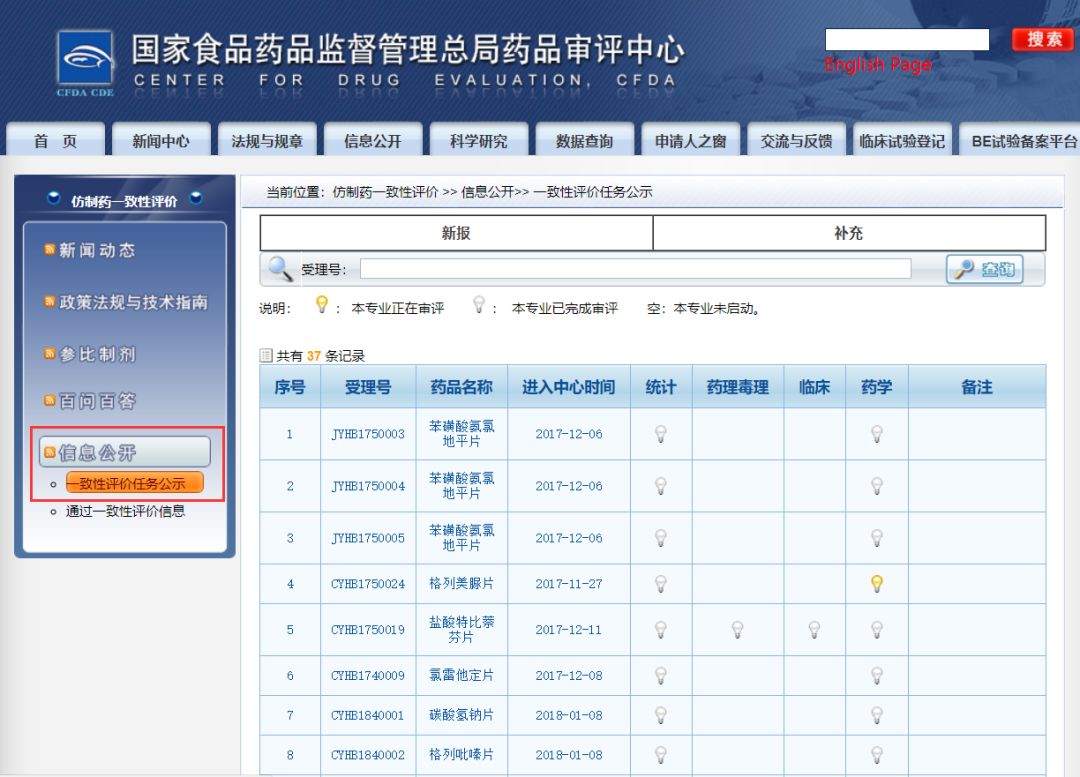This screenshot has height=777, width=1080.
Task: Click the 进入中心时间 column header
Action: (568, 387)
